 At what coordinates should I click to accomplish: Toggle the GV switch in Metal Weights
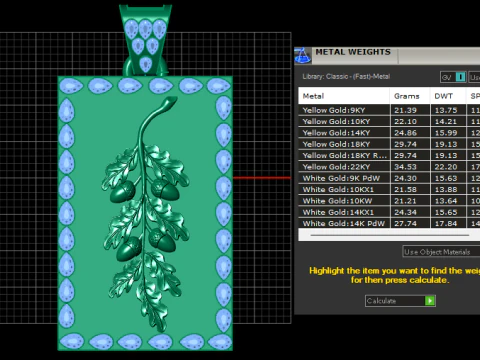click(x=453, y=77)
